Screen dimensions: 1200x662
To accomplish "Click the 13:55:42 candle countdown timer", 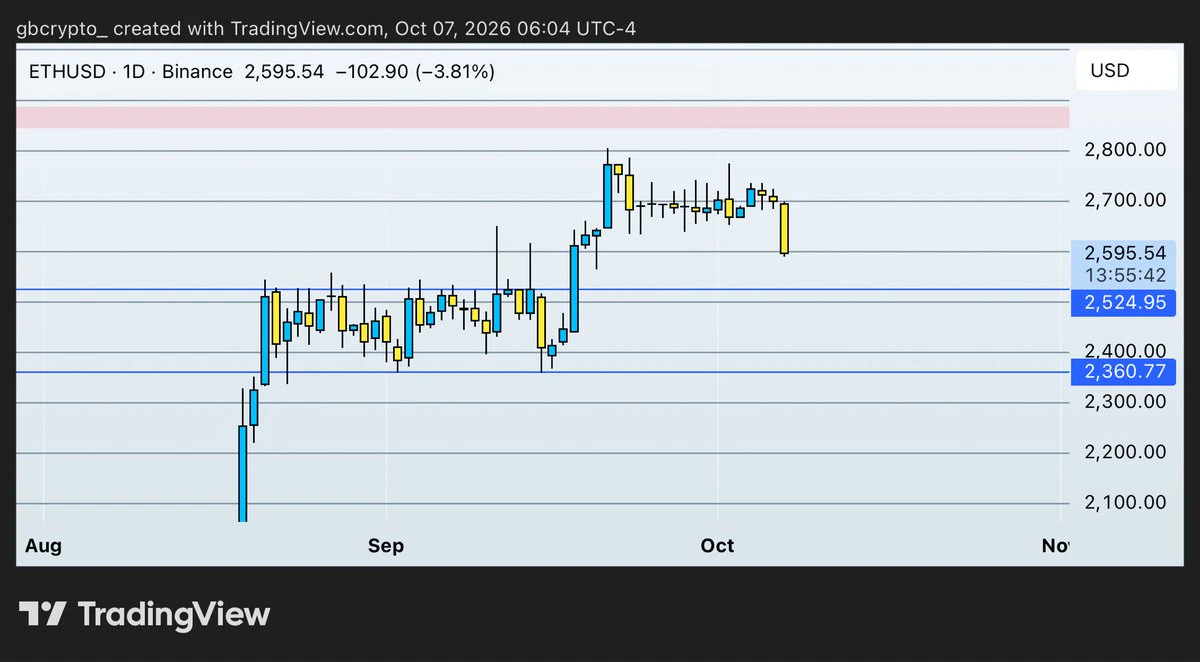I will pos(1125,275).
